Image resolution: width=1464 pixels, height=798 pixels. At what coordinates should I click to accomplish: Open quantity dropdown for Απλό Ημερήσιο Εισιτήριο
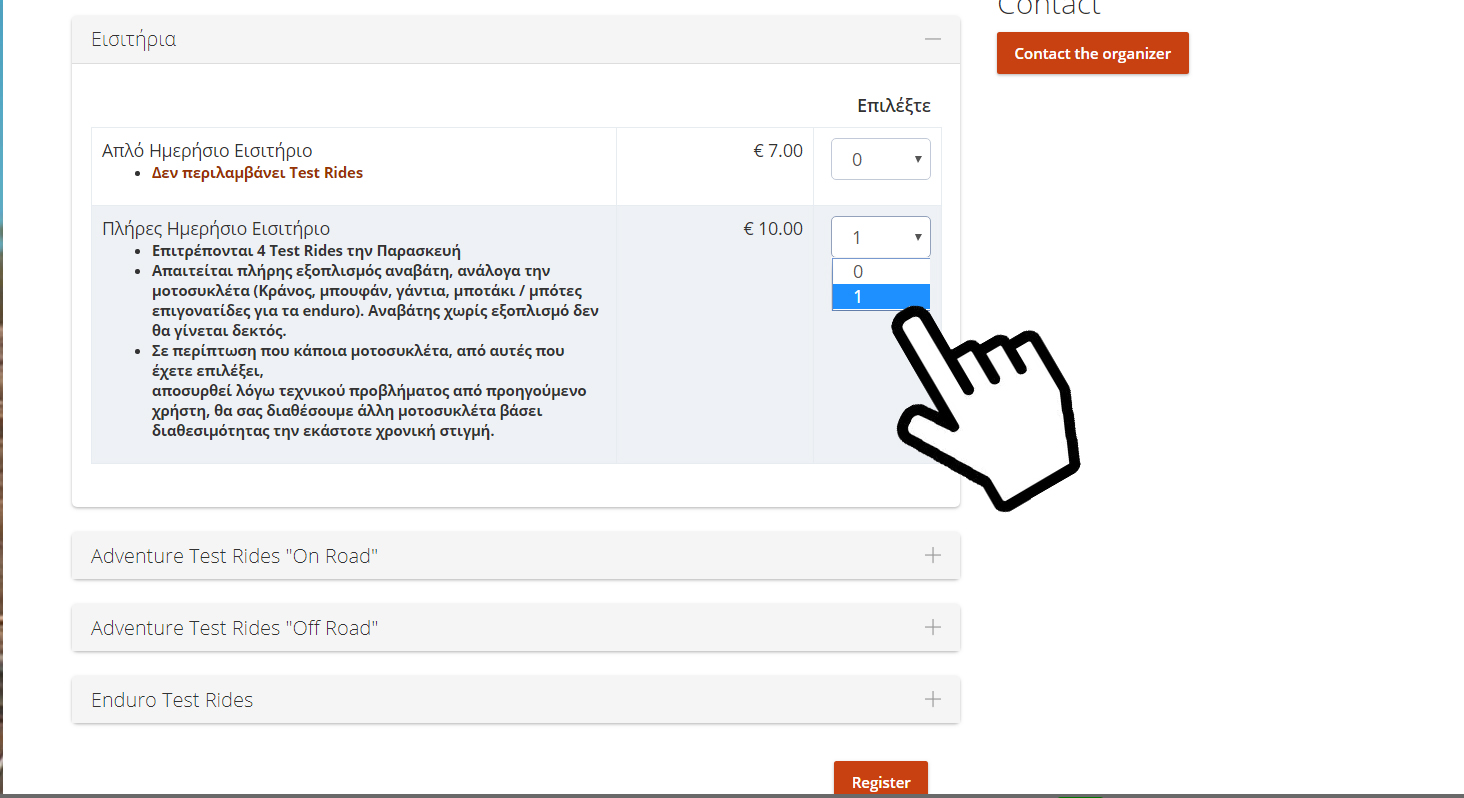pyautogui.click(x=881, y=159)
